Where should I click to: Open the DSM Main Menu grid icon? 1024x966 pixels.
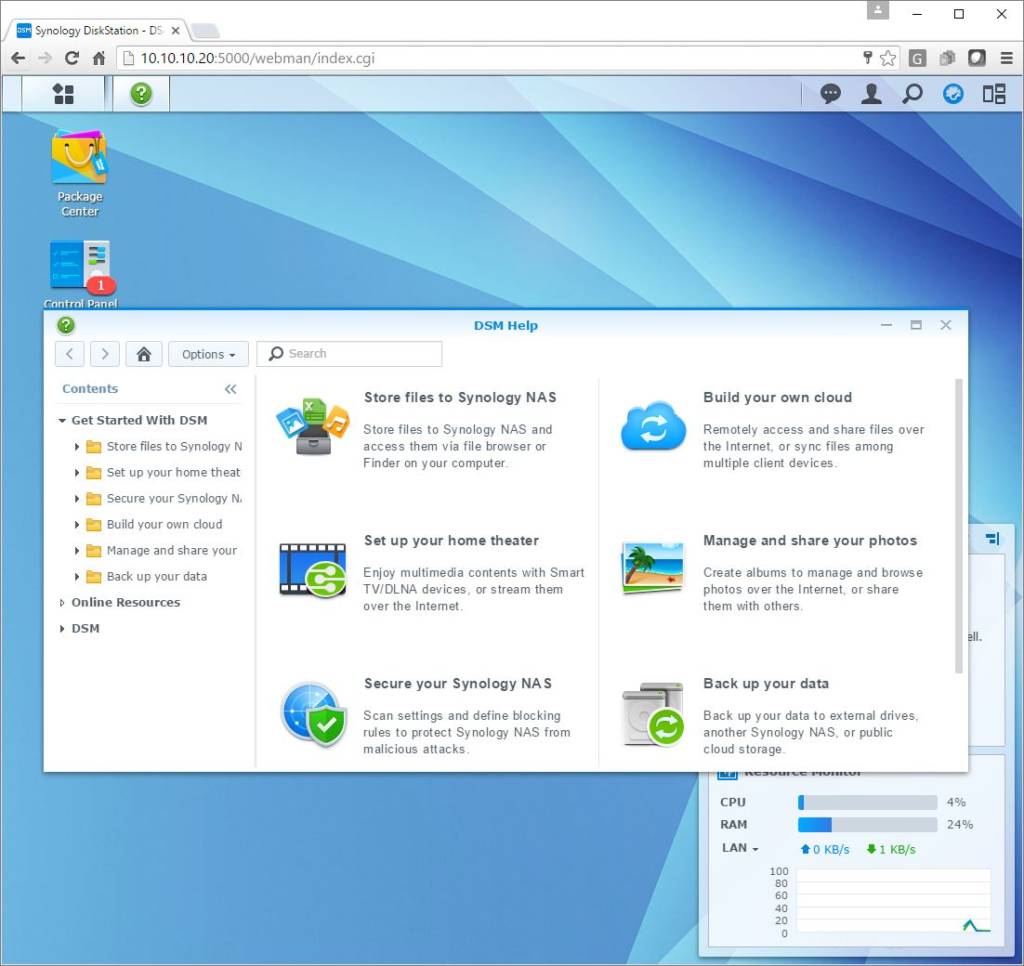click(63, 94)
